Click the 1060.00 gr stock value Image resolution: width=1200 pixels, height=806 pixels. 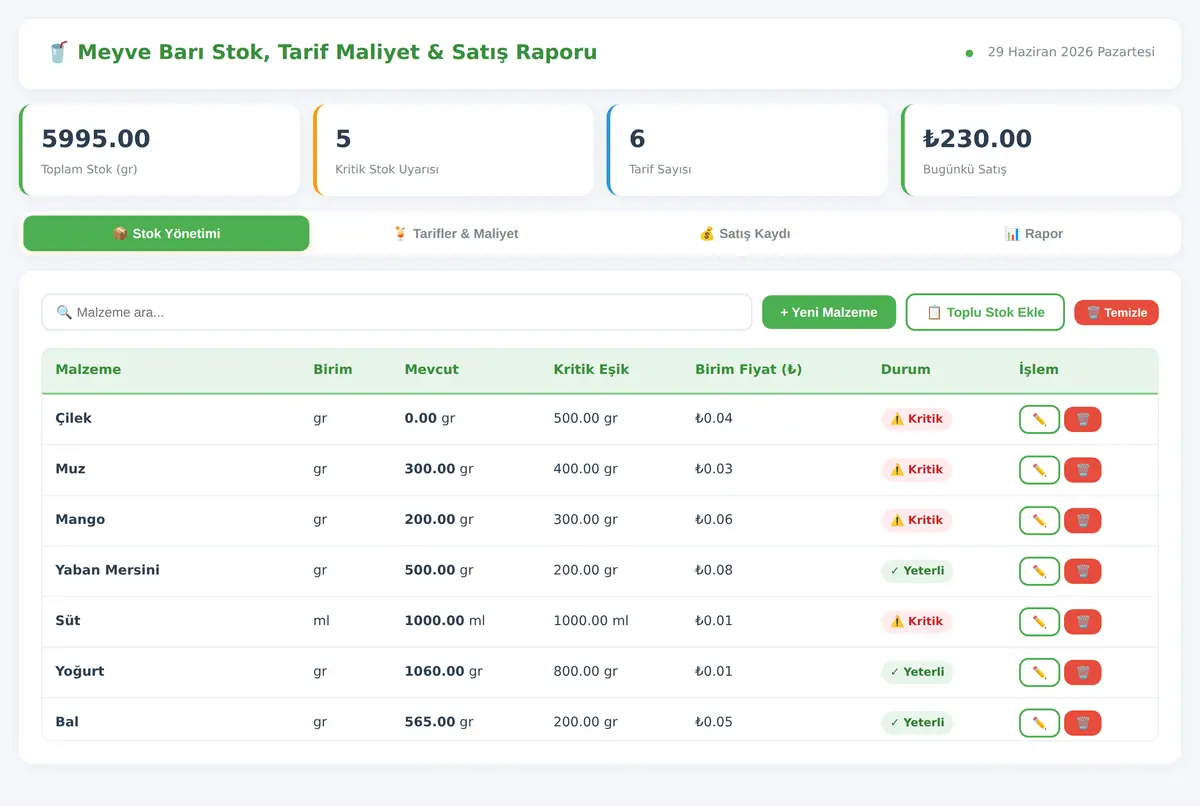click(x=443, y=671)
